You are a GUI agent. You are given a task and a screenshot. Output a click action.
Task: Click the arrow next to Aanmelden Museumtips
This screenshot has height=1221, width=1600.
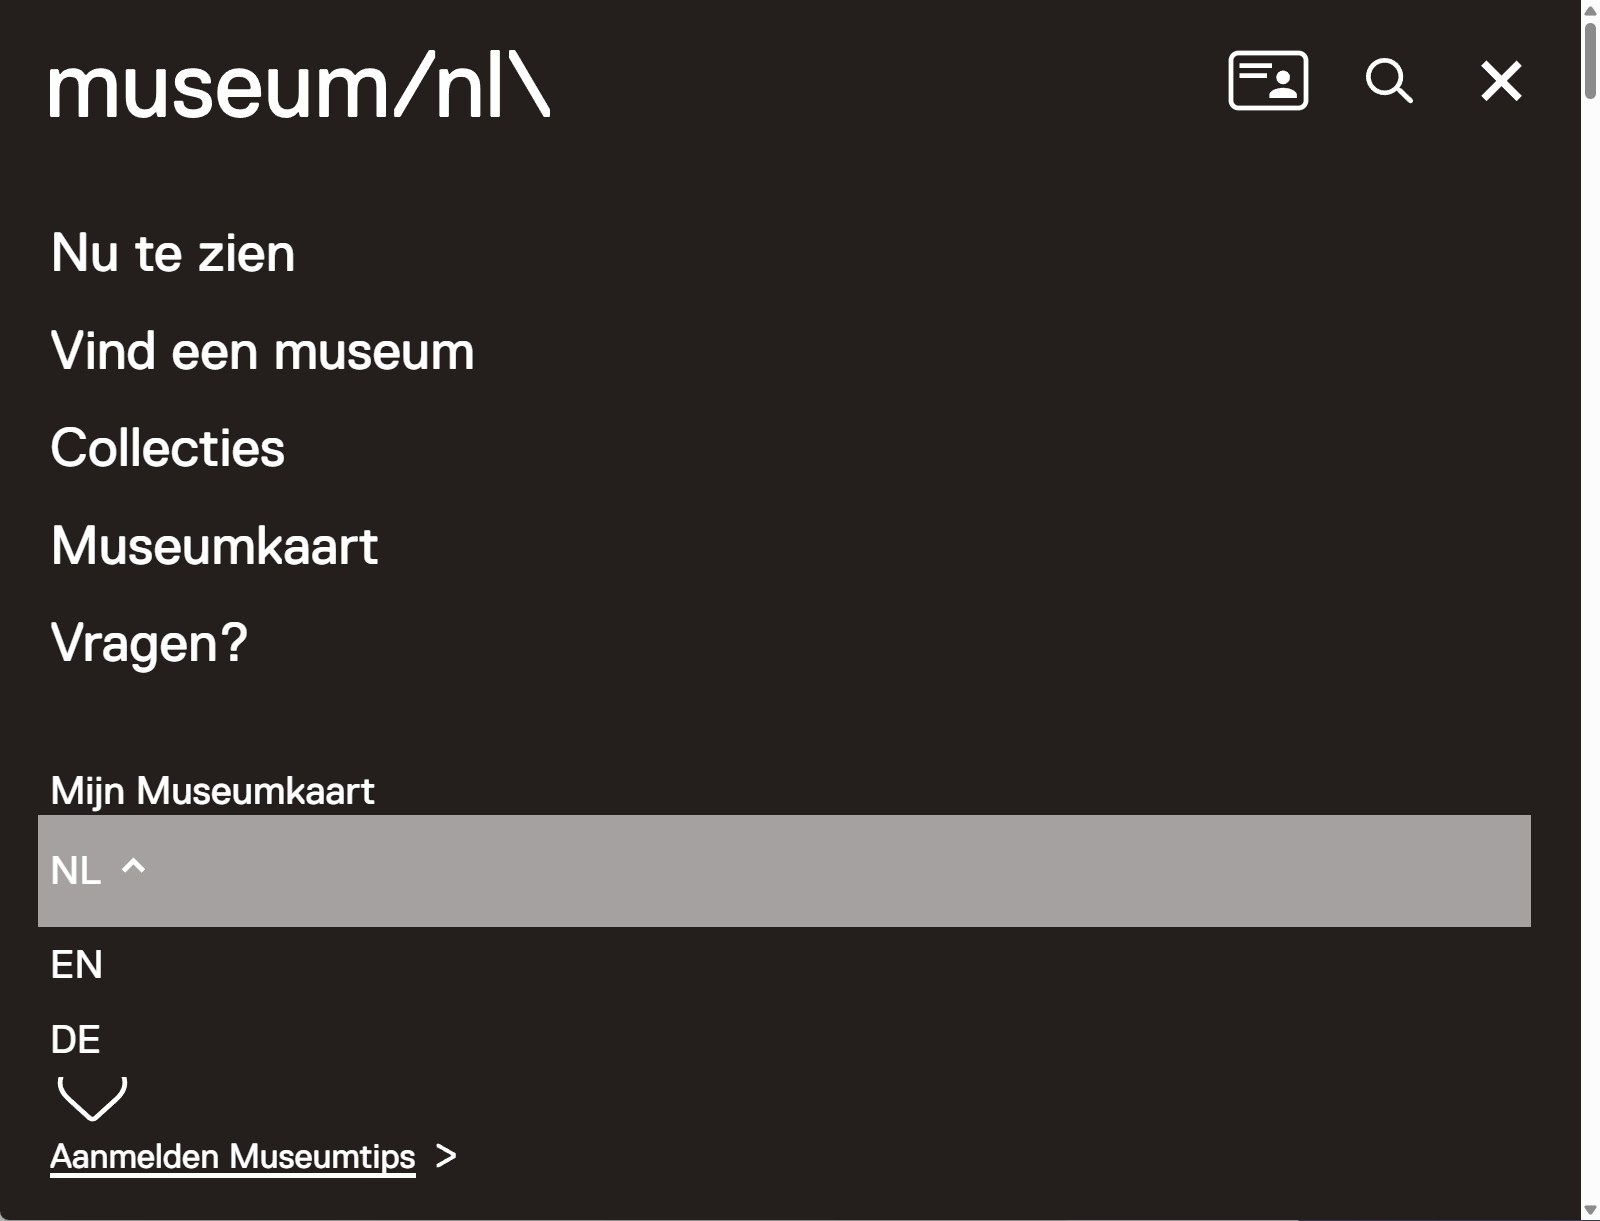pos(446,1156)
